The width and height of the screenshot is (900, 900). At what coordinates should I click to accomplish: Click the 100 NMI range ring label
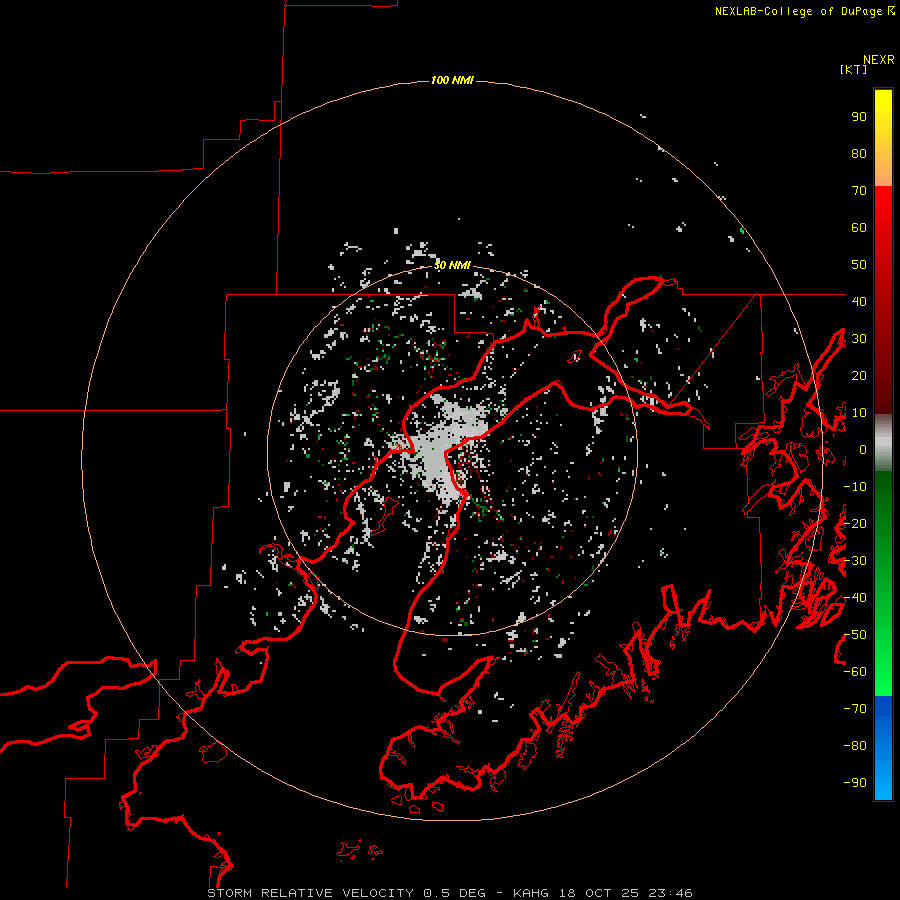tap(452, 80)
